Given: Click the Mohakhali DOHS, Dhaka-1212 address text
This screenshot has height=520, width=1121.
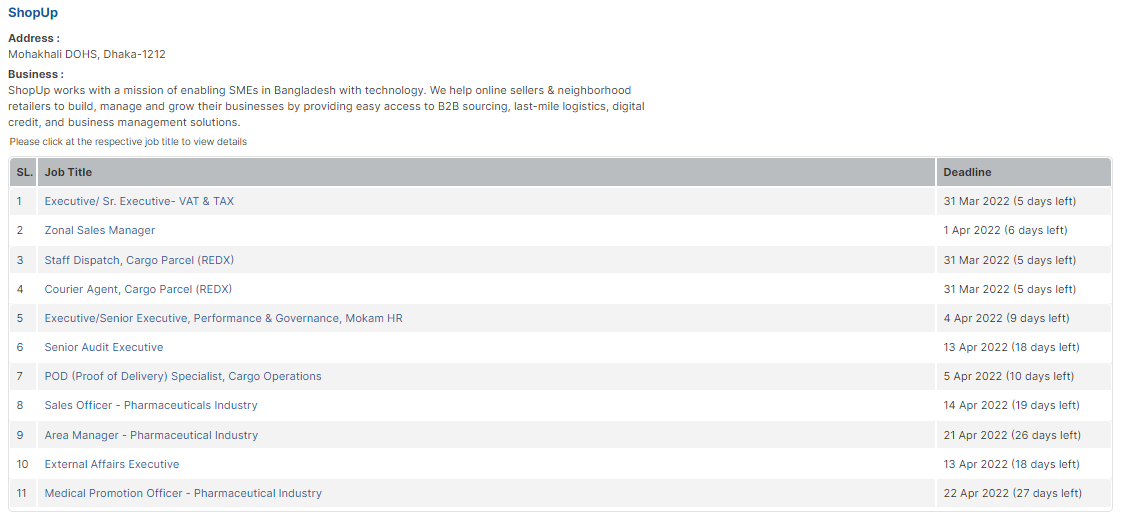Looking at the screenshot, I should click(87, 54).
